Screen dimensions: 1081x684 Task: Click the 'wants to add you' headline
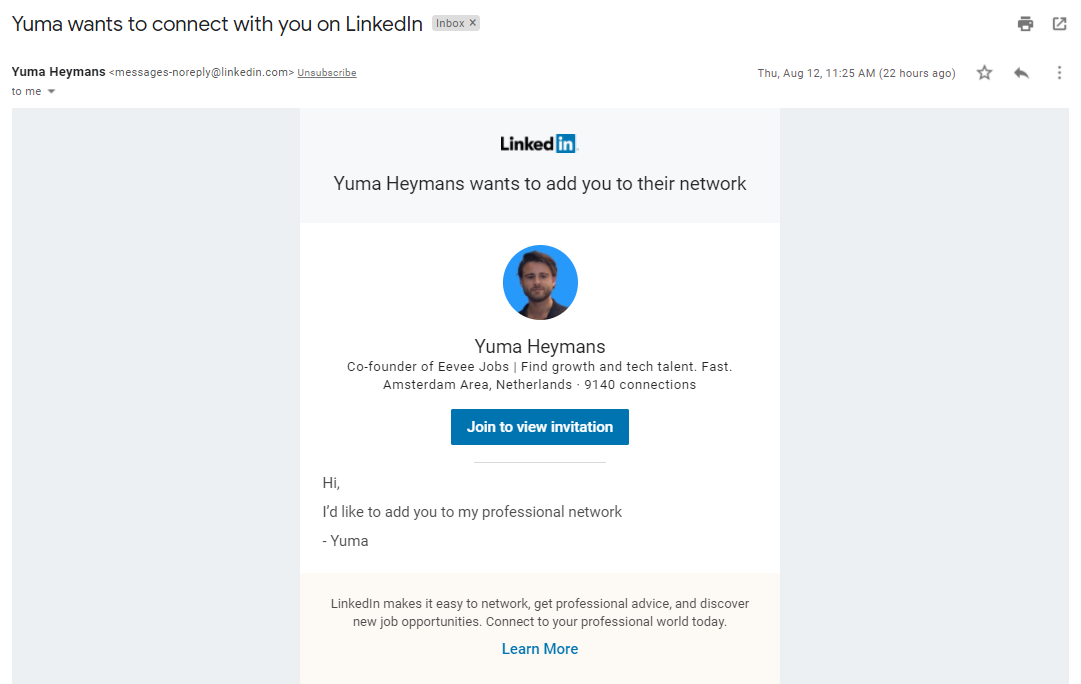540,184
